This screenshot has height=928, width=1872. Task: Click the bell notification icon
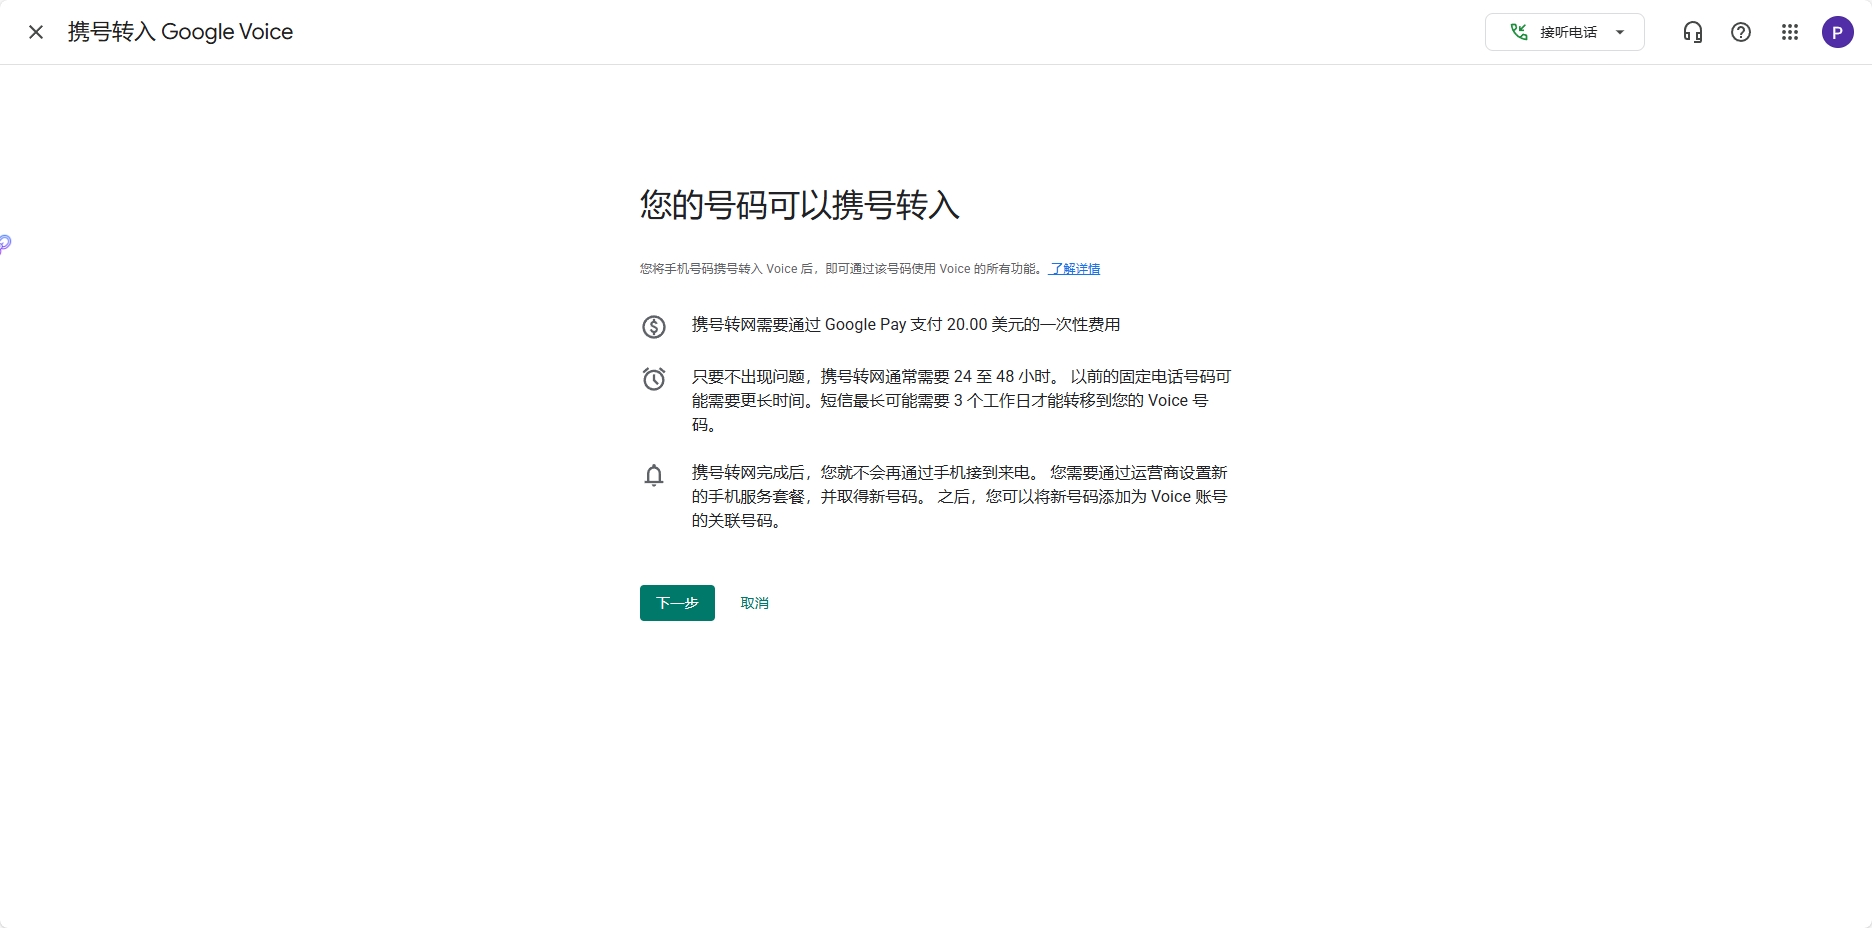pos(654,475)
